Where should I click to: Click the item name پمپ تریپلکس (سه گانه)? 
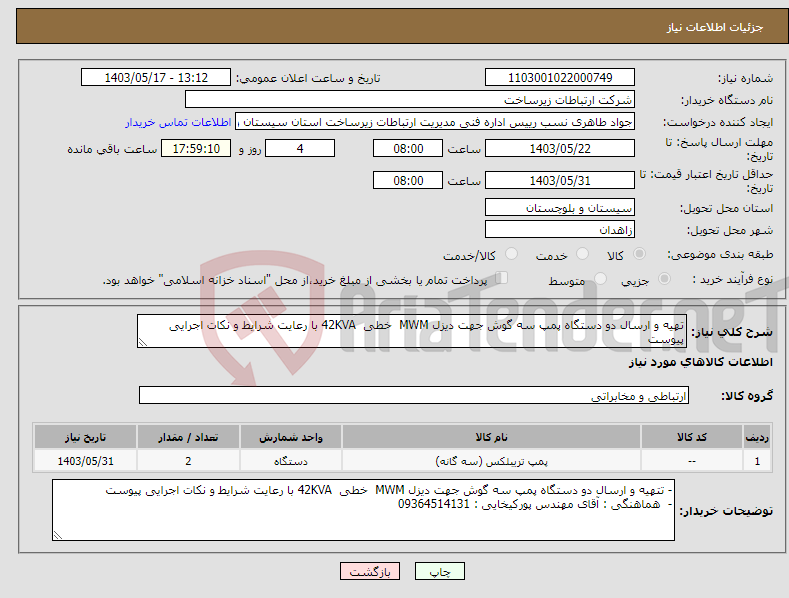click(491, 461)
